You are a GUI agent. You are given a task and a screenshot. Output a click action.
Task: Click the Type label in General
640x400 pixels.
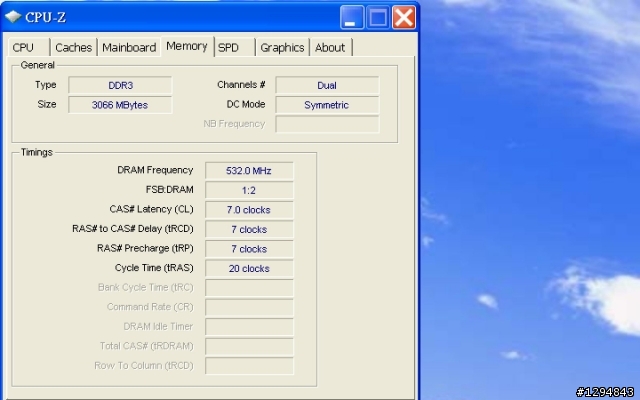pos(45,85)
